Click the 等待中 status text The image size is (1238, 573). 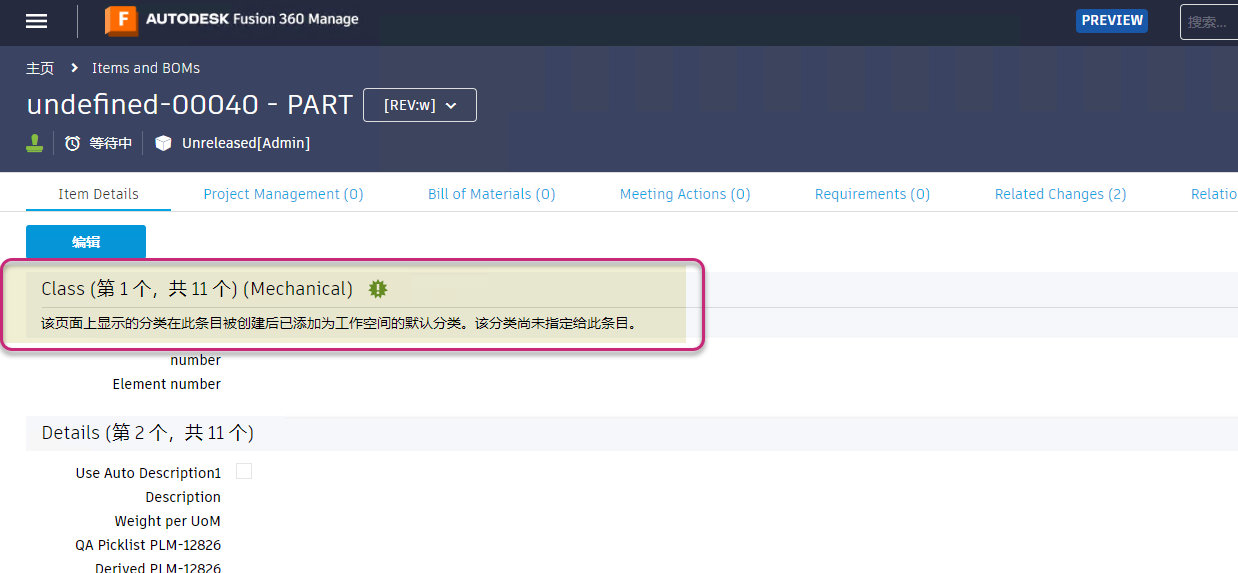pos(111,143)
